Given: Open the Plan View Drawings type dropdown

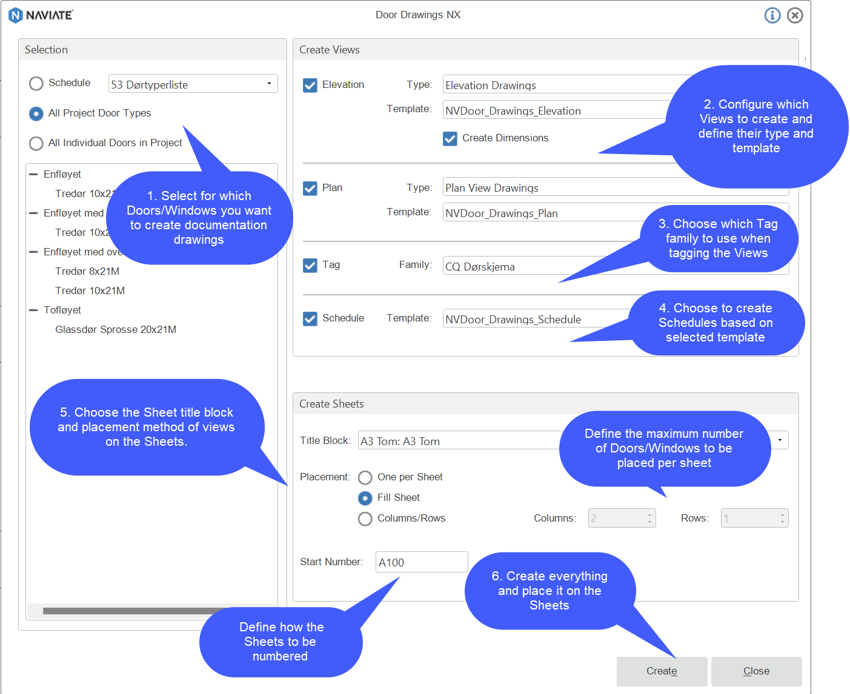Looking at the screenshot, I should click(616, 187).
